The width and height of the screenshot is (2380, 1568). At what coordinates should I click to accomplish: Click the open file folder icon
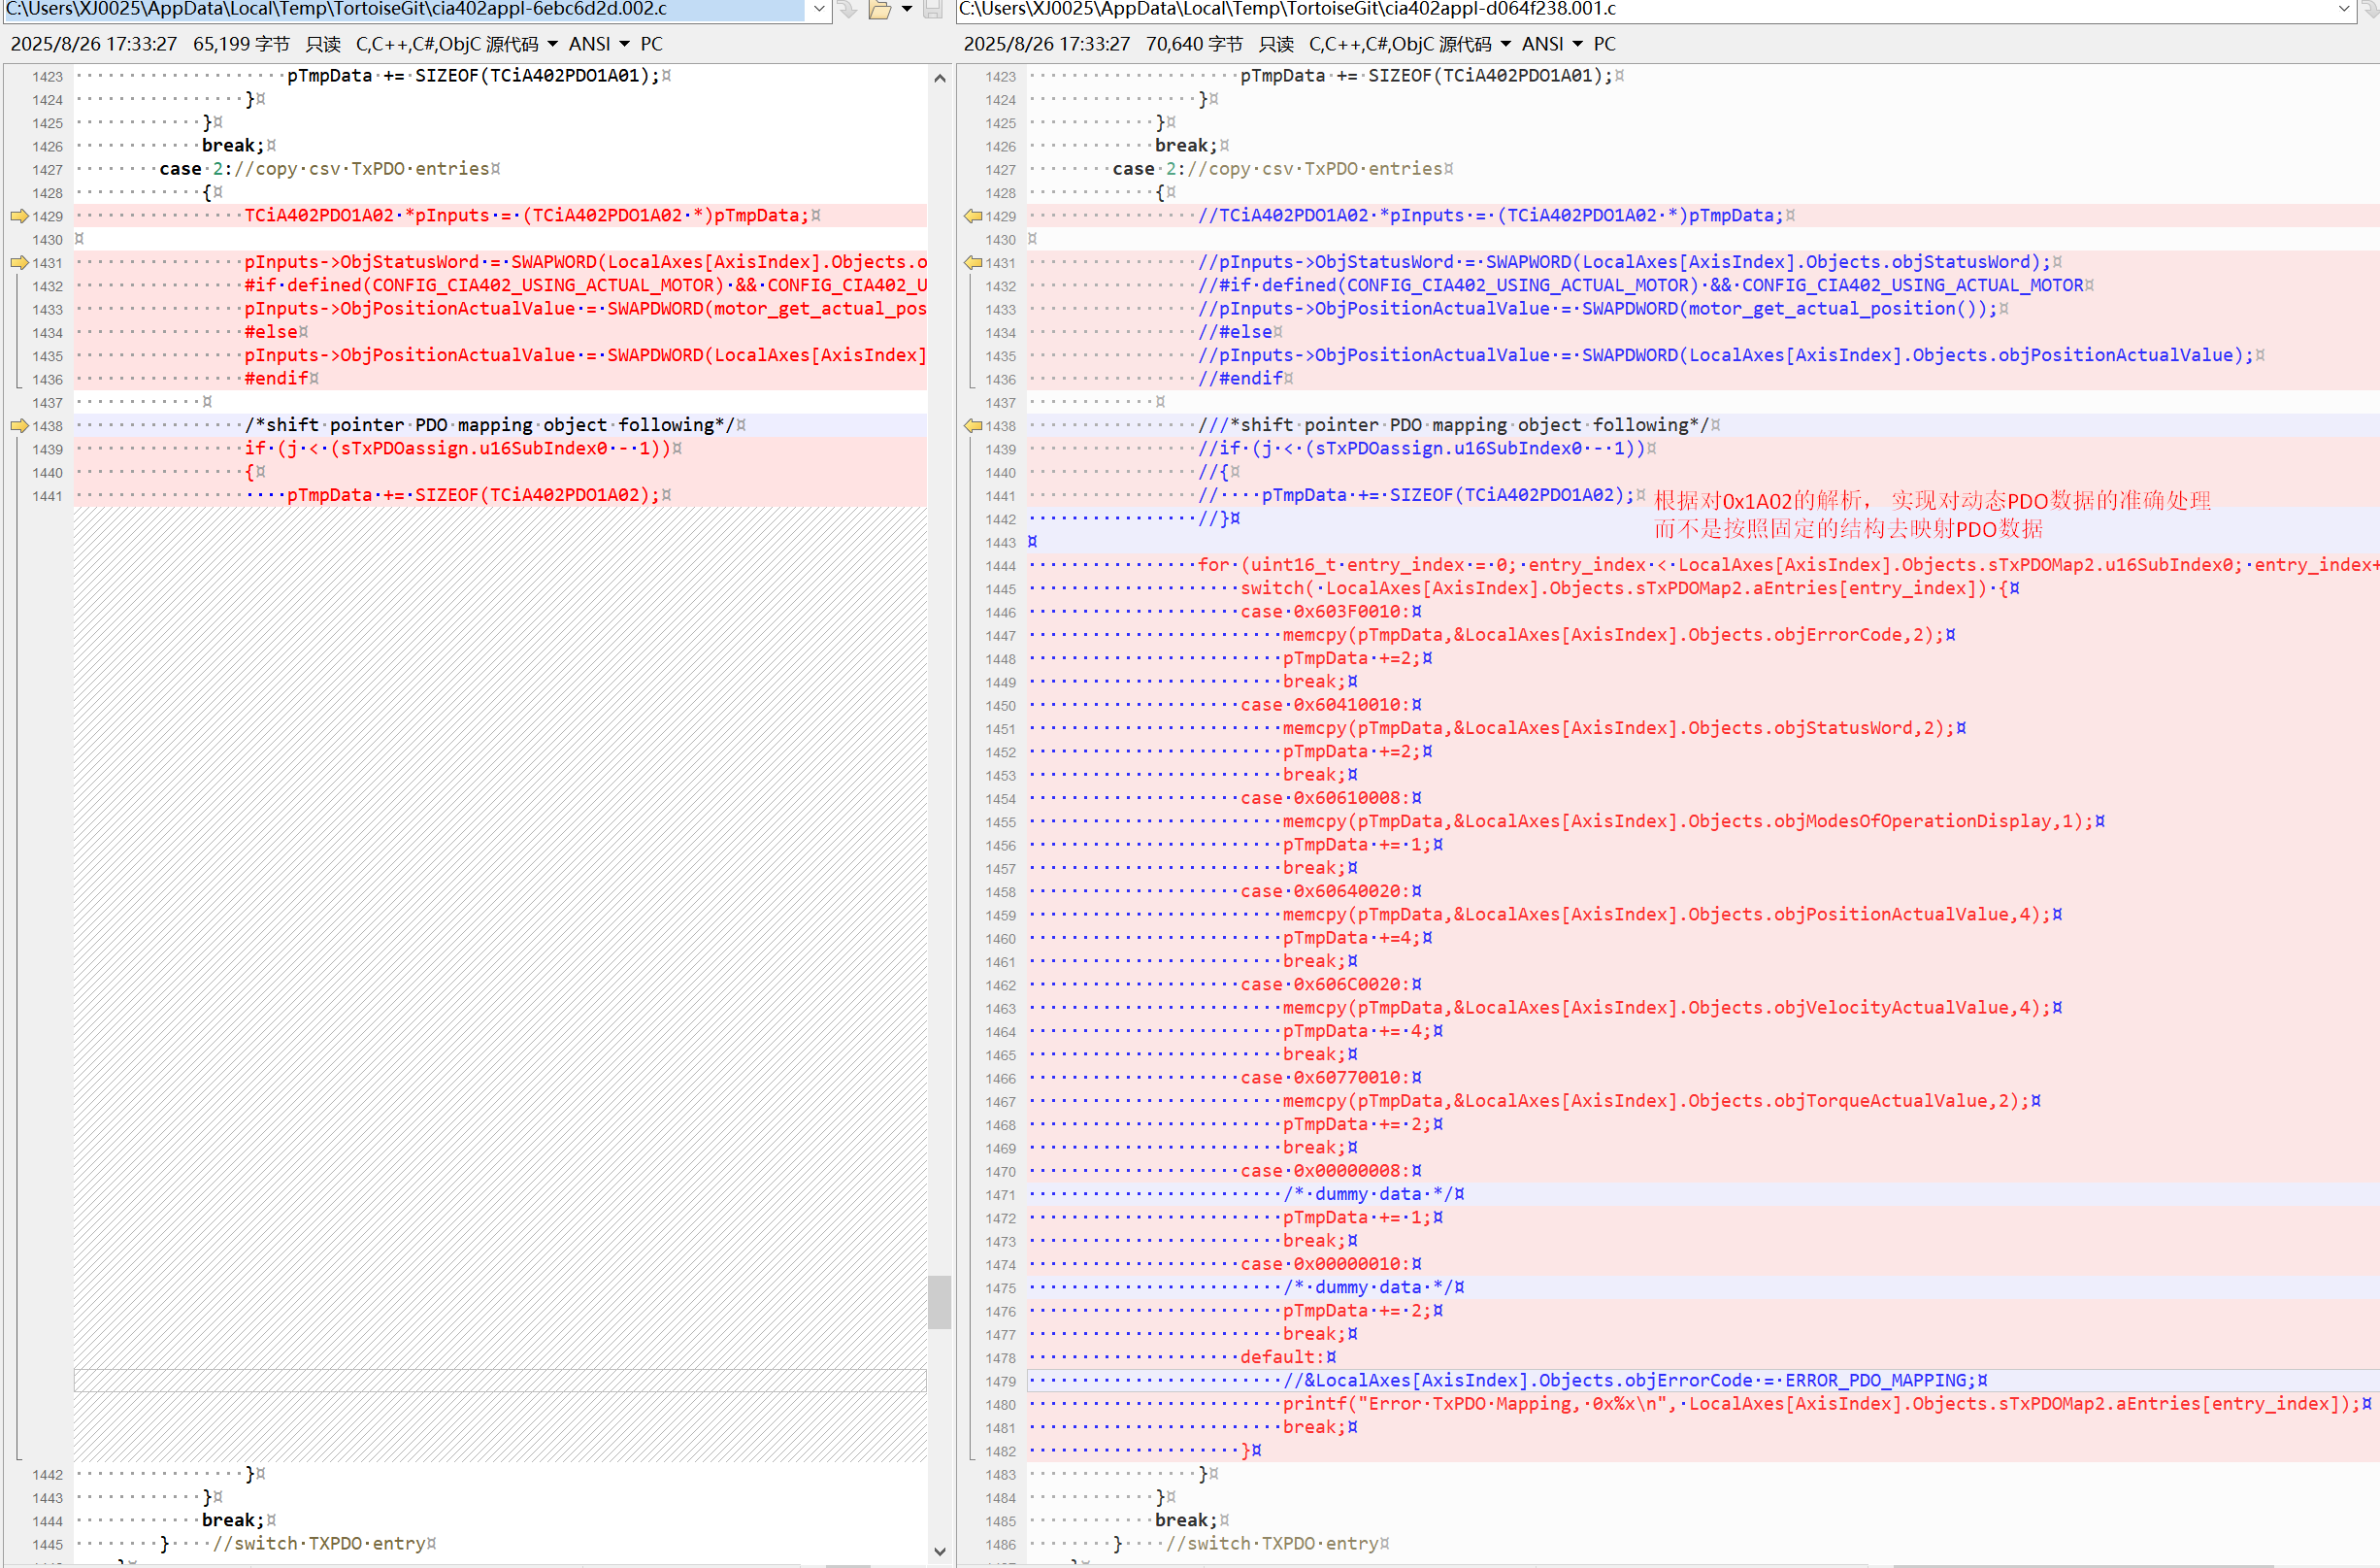click(x=880, y=10)
